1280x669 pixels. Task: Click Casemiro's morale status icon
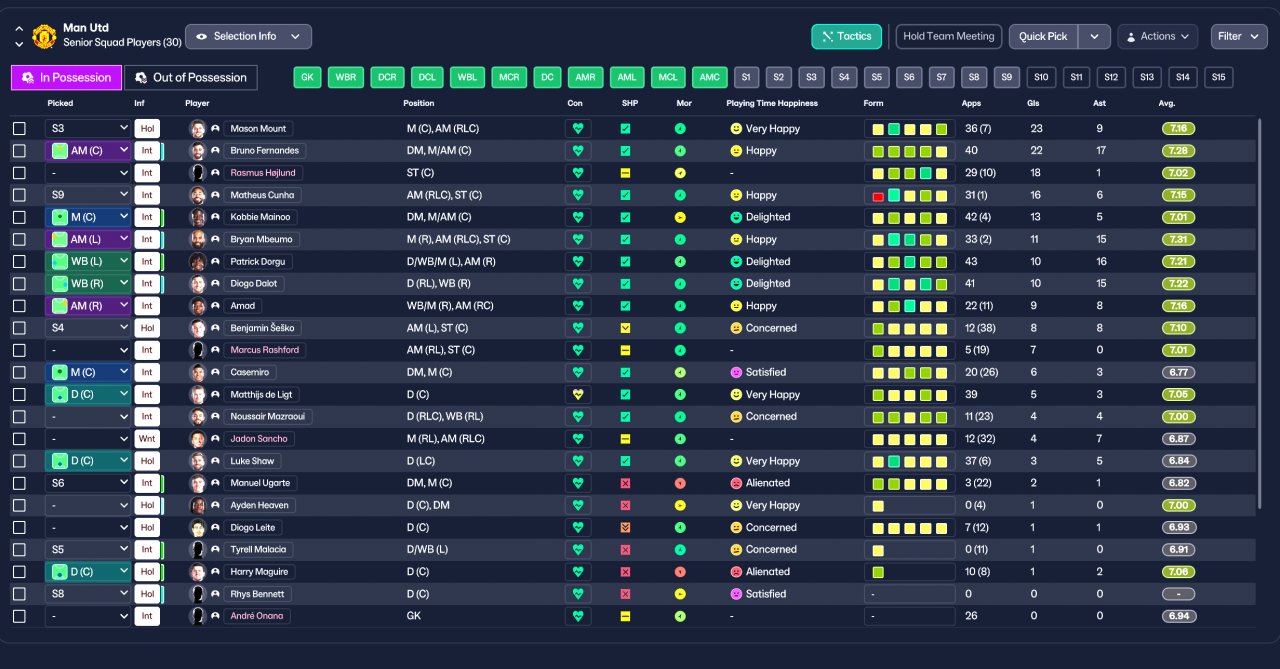680,372
